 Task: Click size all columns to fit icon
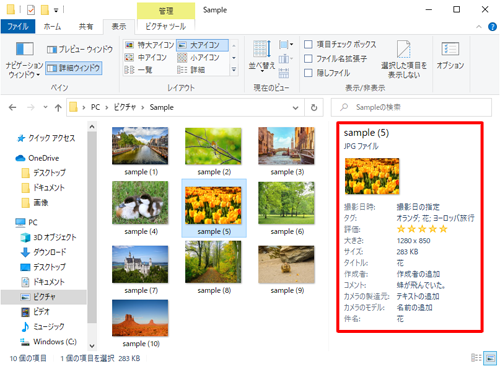[284, 73]
